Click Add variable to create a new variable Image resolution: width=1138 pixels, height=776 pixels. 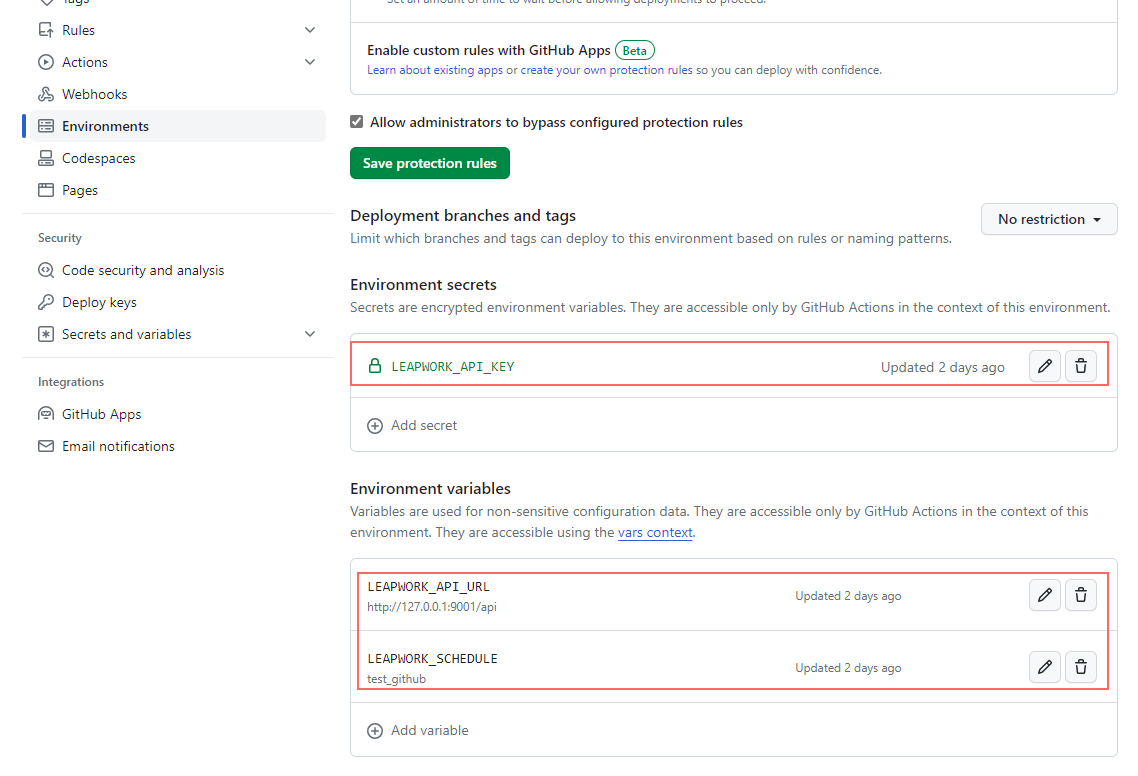[x=417, y=730]
